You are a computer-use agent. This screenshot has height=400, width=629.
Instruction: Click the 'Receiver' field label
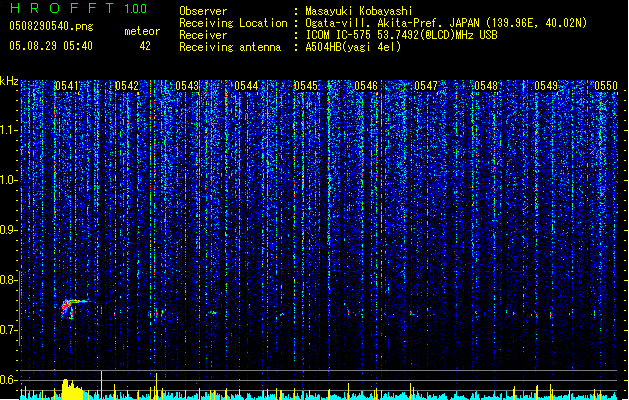coord(203,35)
